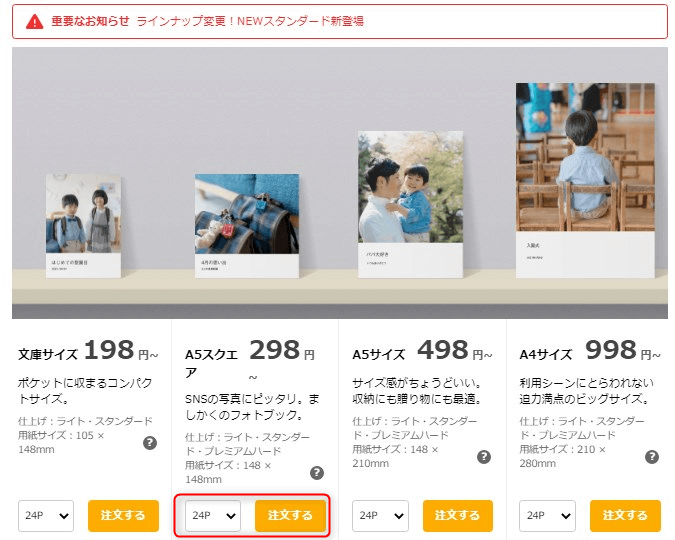Click the red warning triangle icon
Viewport: 675px width, 540px height.
tap(34, 21)
